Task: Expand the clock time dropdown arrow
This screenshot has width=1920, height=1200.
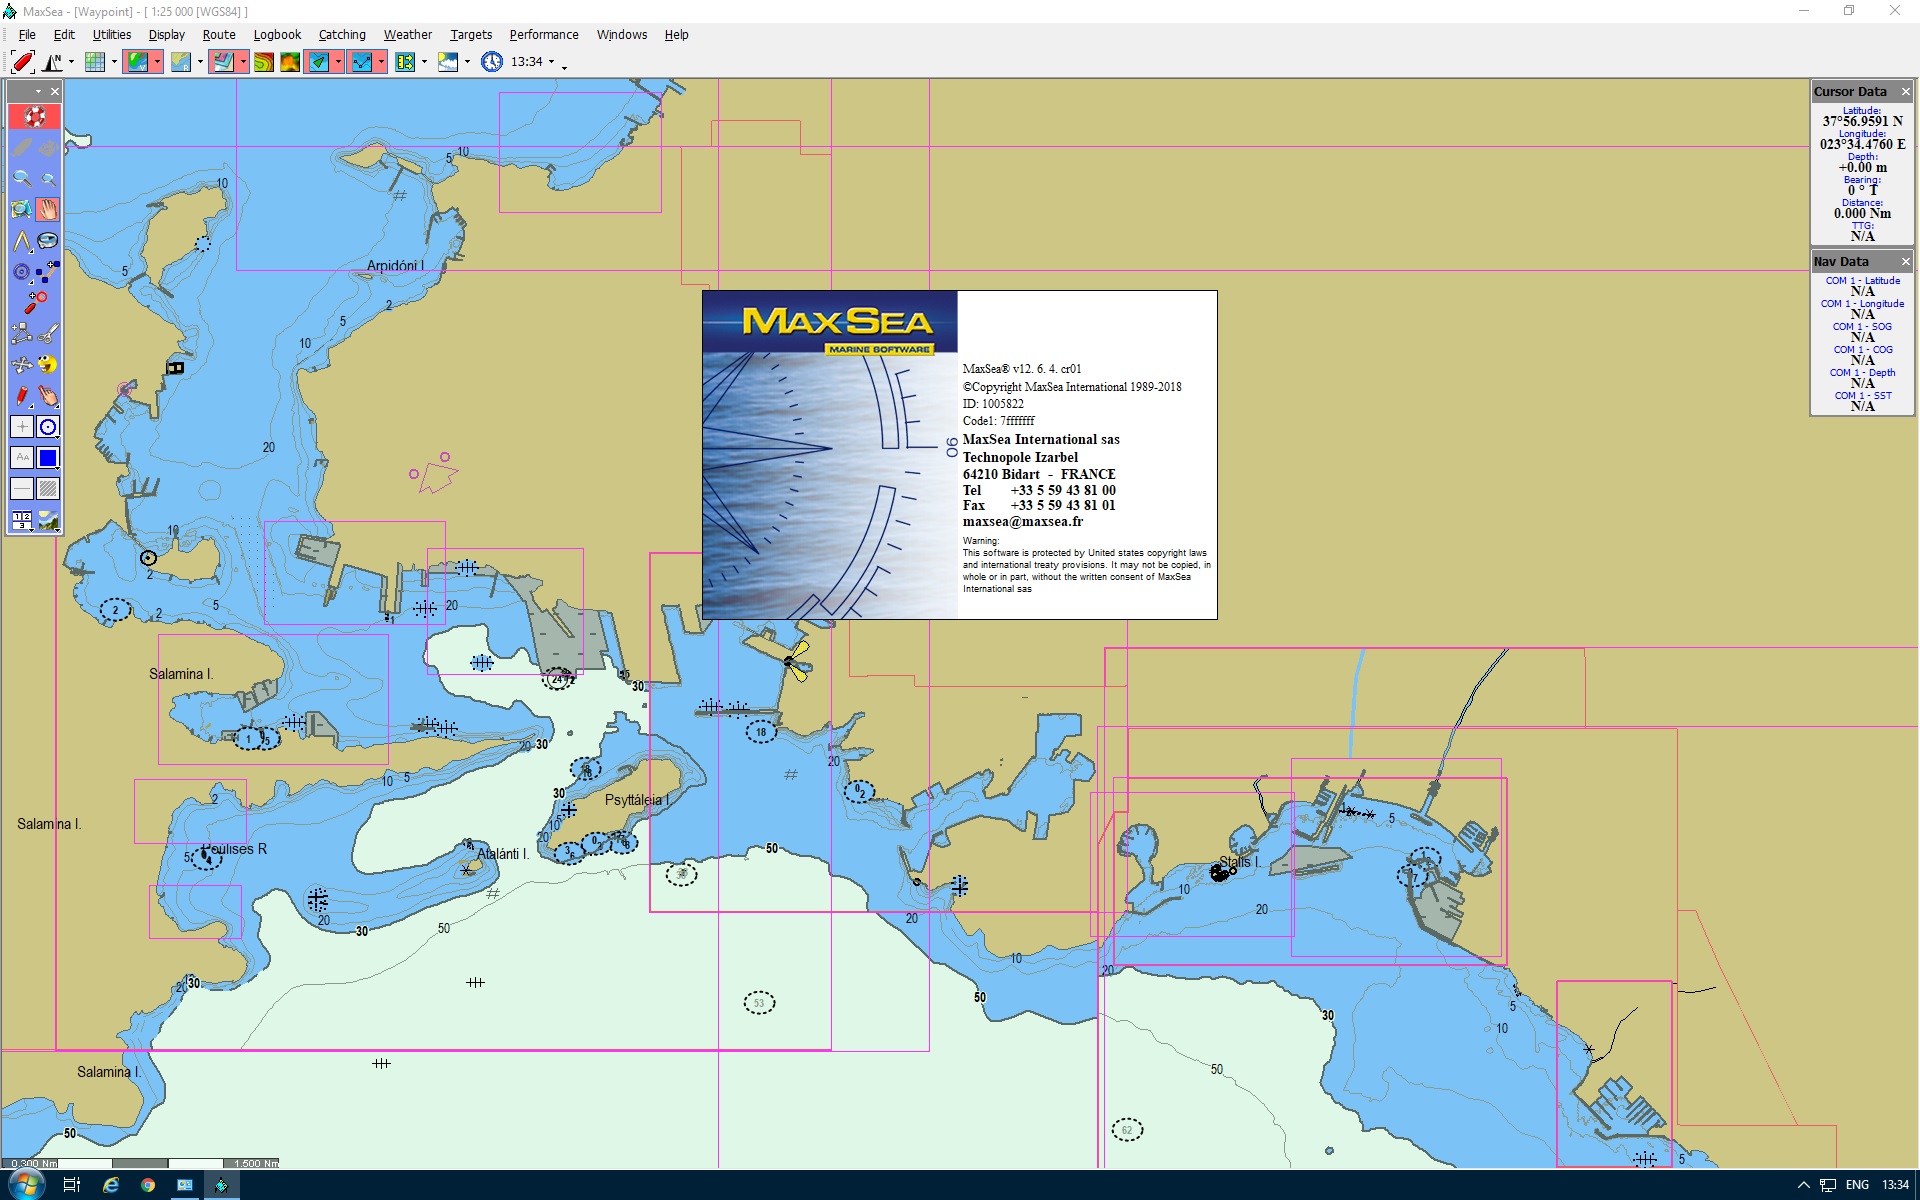Action: click(551, 62)
